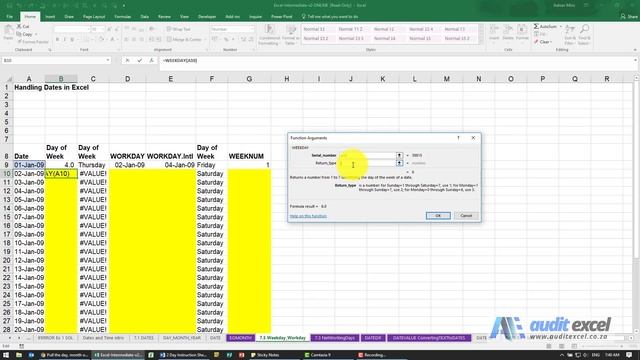The width and height of the screenshot is (640, 360).
Task: Click the Insert cells icon
Action: point(494,30)
